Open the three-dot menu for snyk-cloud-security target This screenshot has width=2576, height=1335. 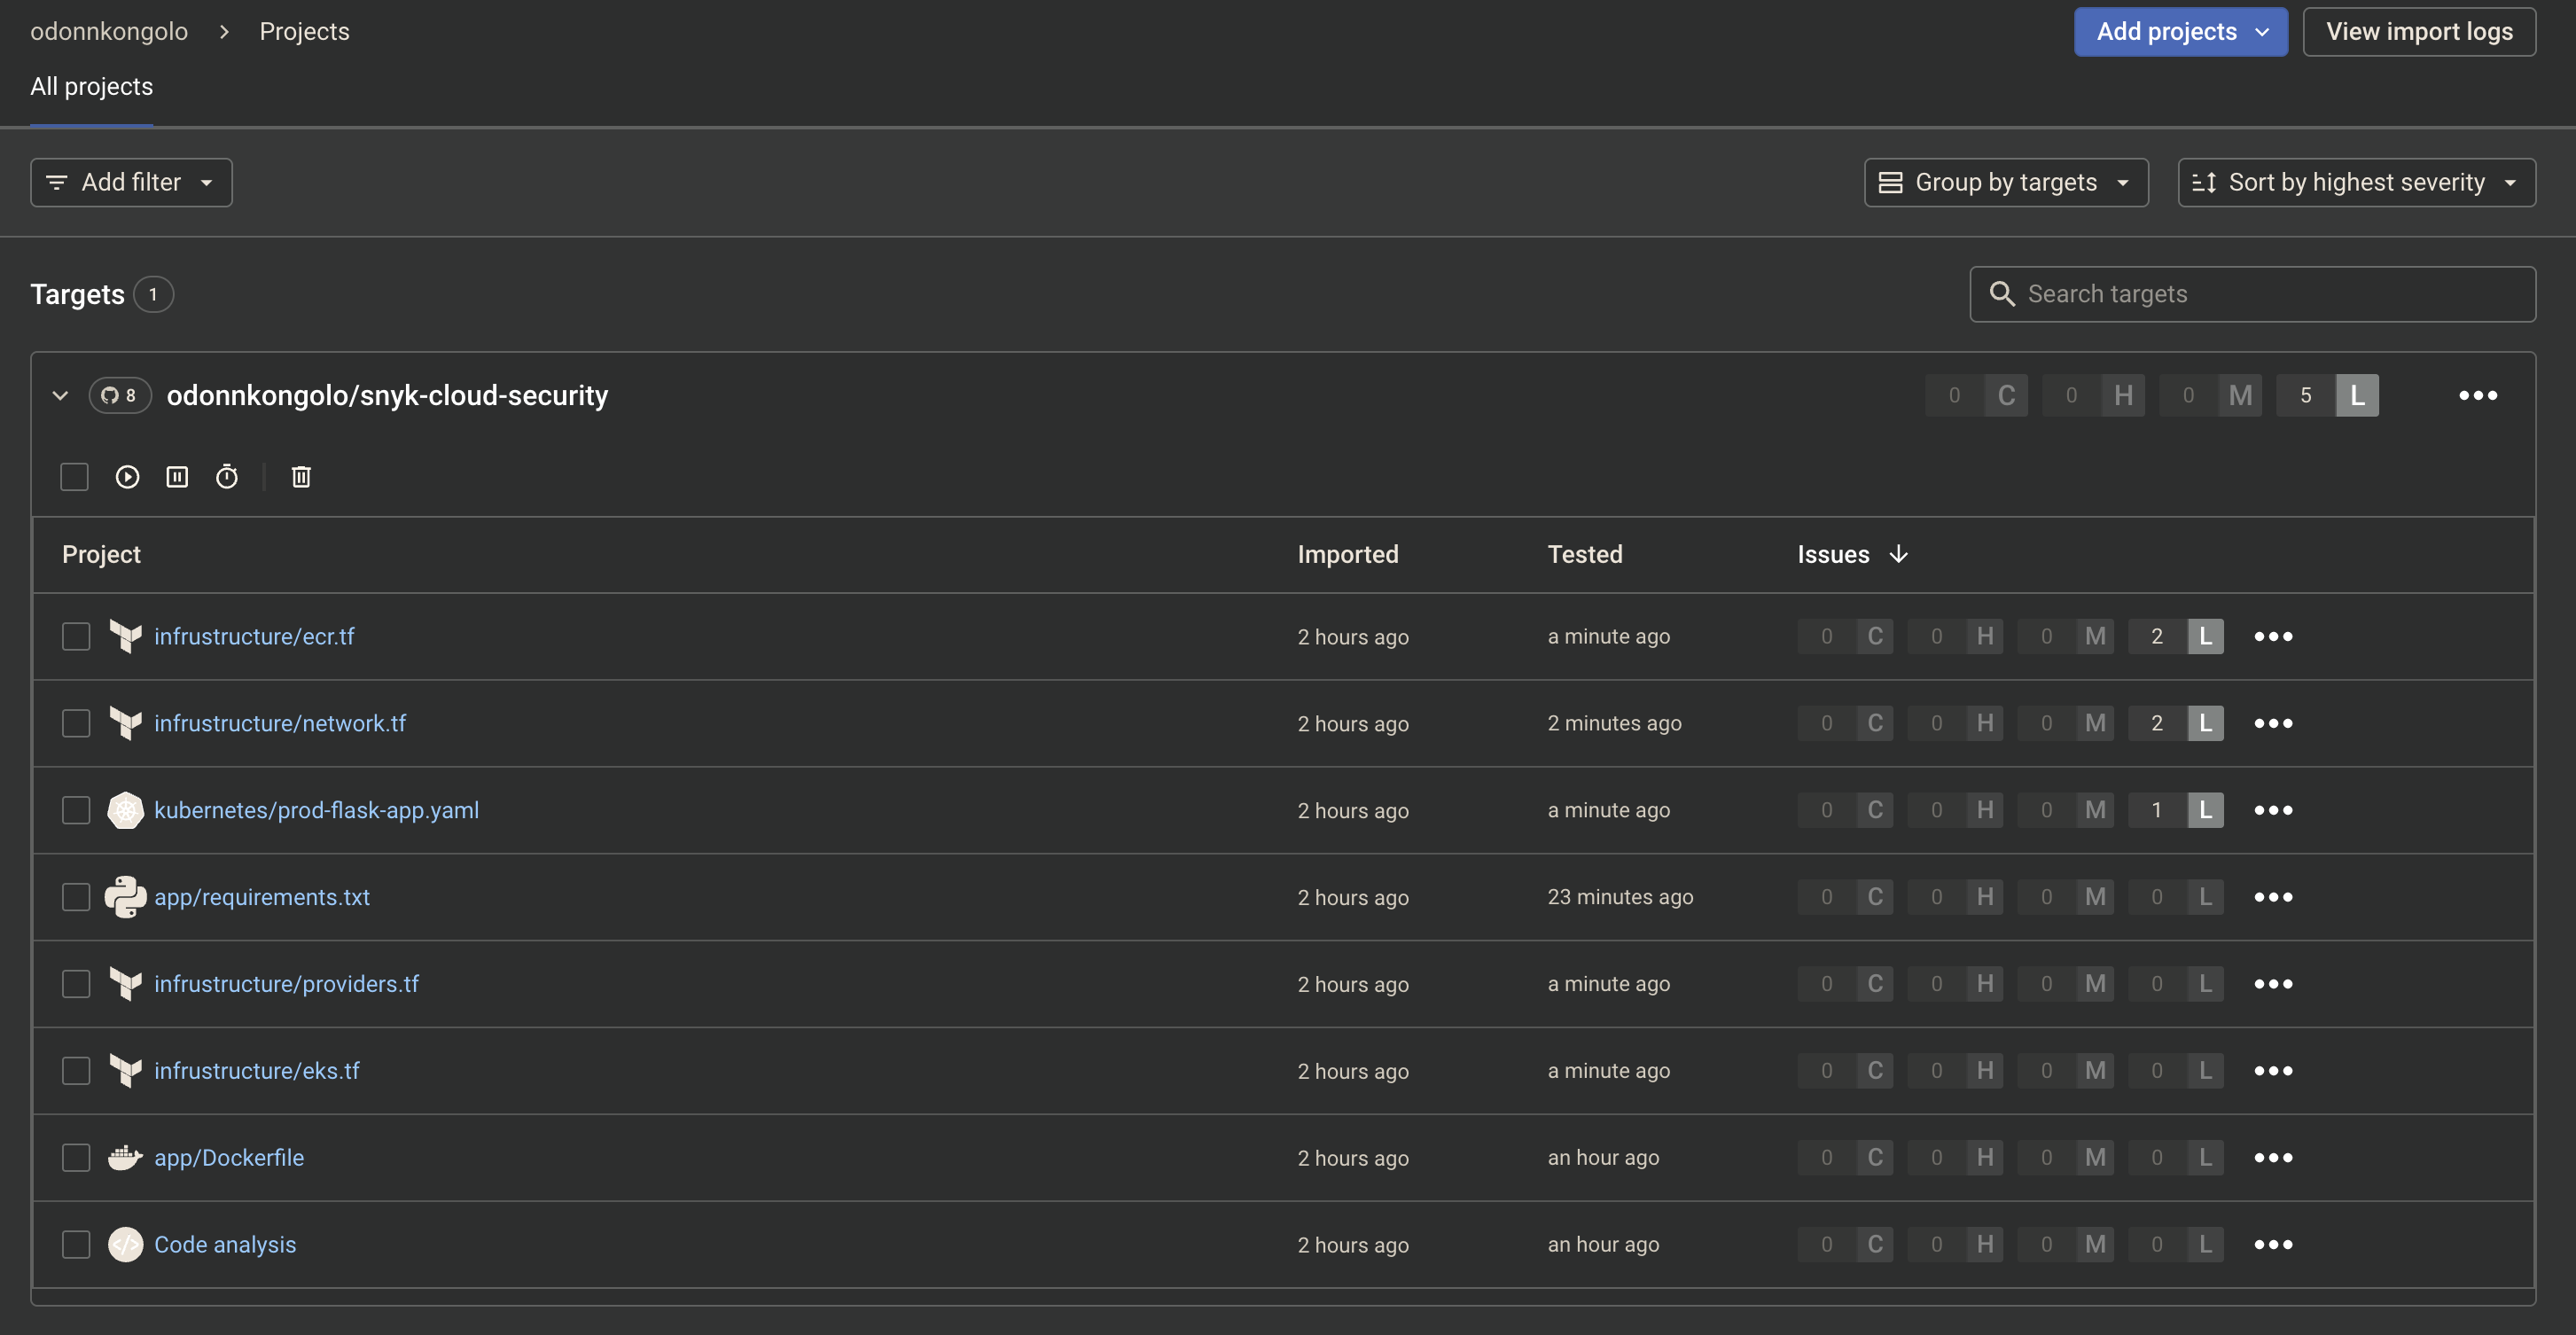pyautogui.click(x=2478, y=395)
